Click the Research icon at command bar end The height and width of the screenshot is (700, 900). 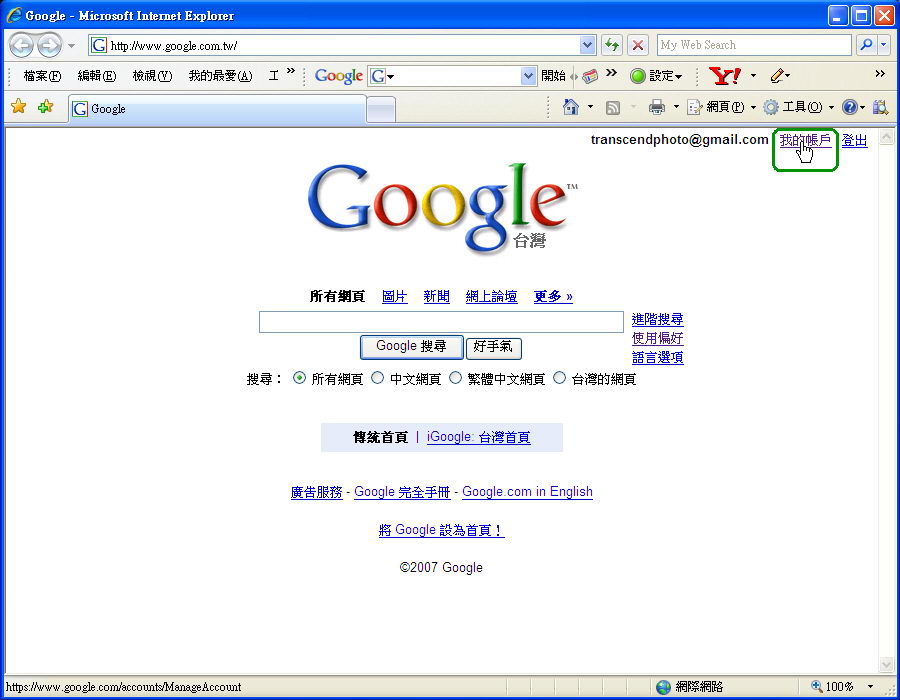pyautogui.click(x=880, y=107)
